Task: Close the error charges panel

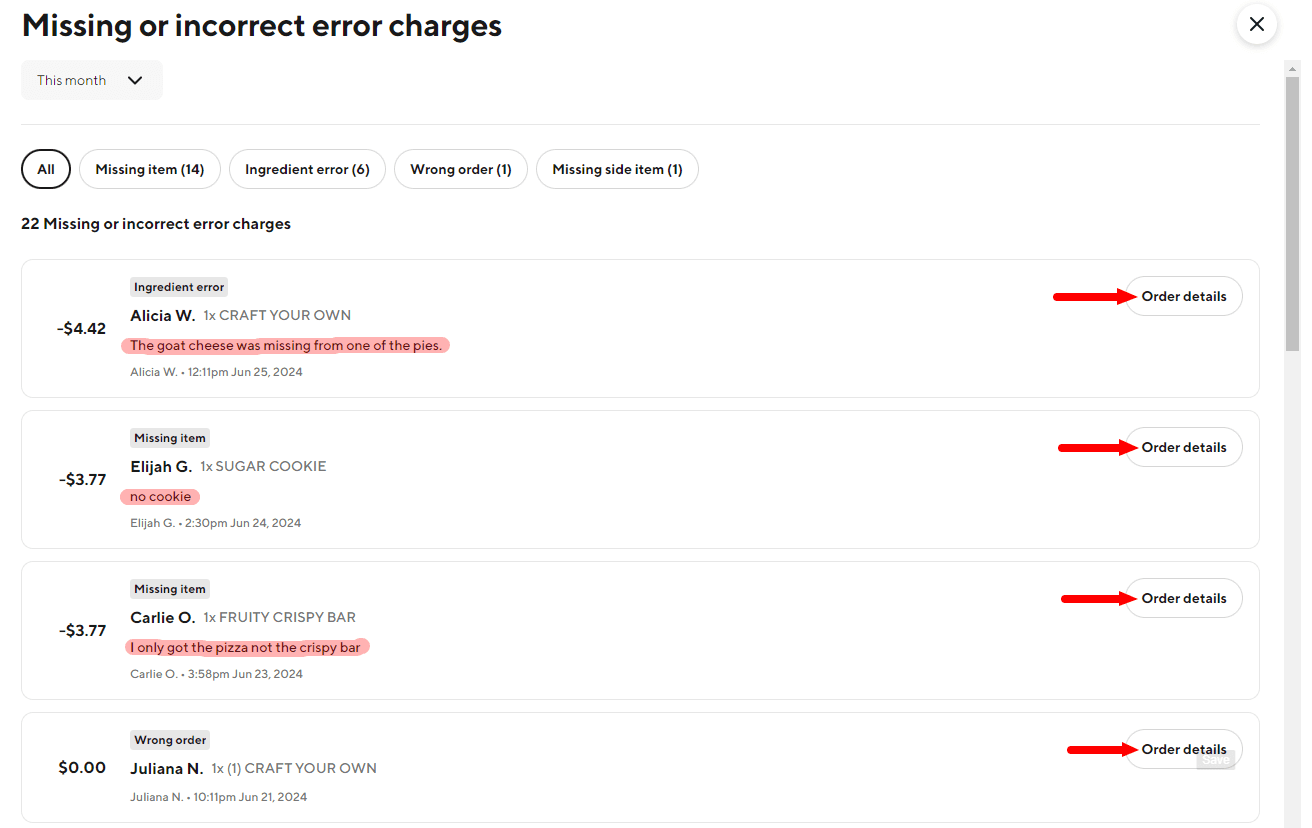Action: (x=1256, y=24)
